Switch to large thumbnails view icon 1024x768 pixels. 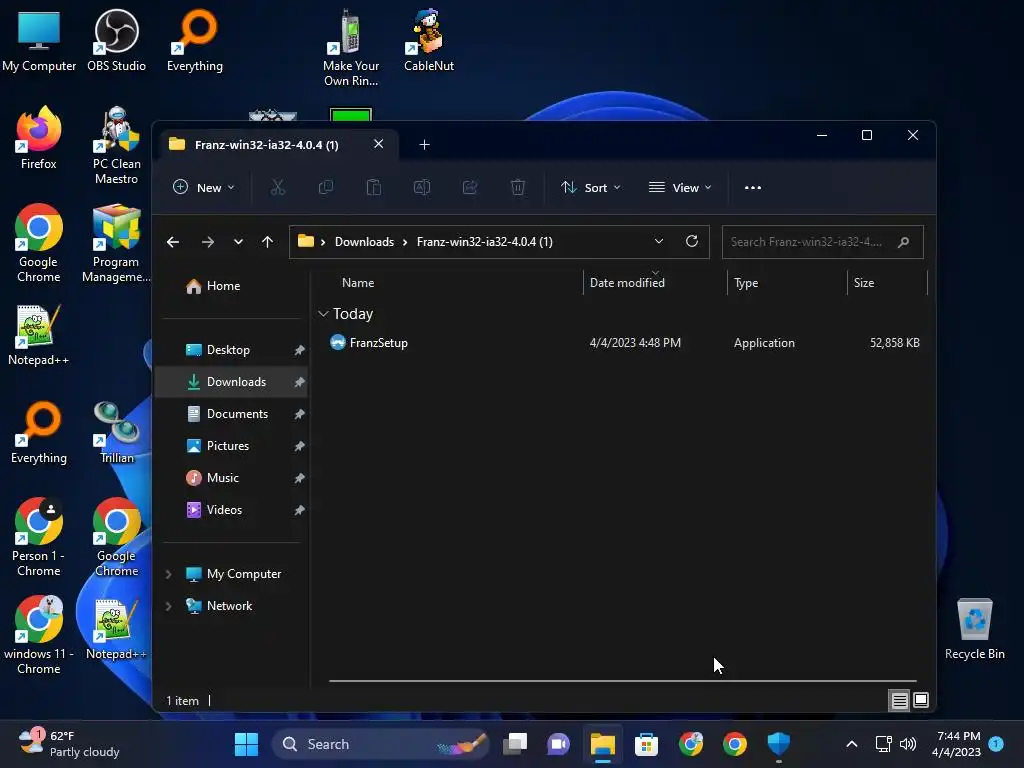tap(921, 701)
